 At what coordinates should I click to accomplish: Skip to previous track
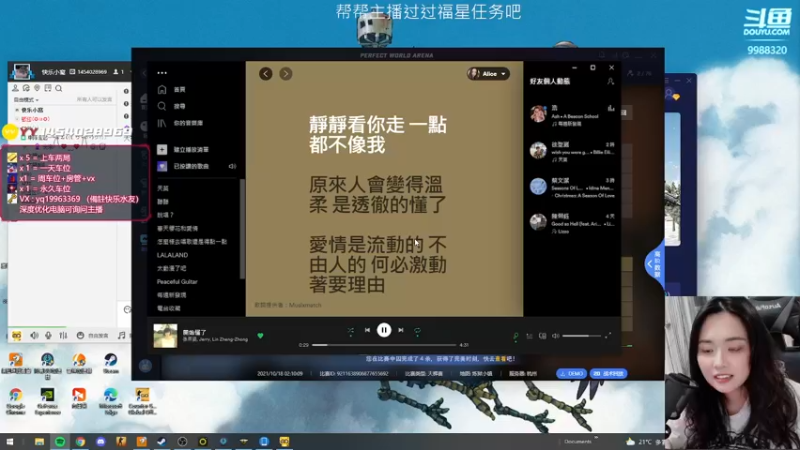tap(367, 330)
